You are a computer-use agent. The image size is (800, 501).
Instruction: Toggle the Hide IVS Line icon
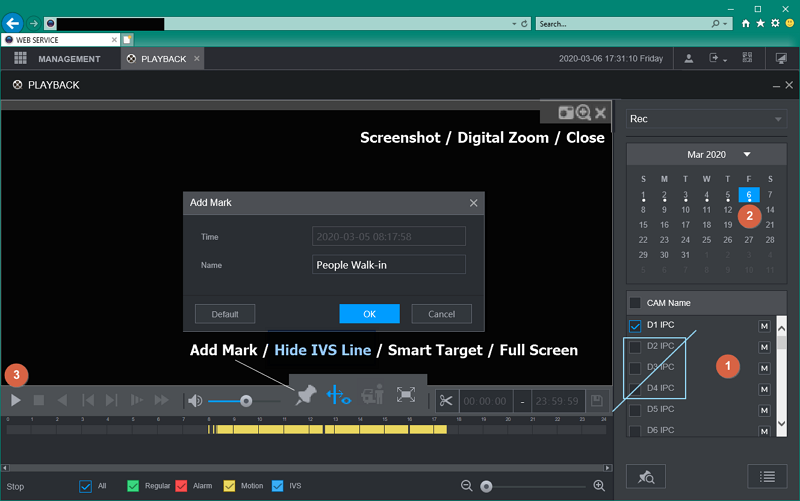(x=338, y=395)
